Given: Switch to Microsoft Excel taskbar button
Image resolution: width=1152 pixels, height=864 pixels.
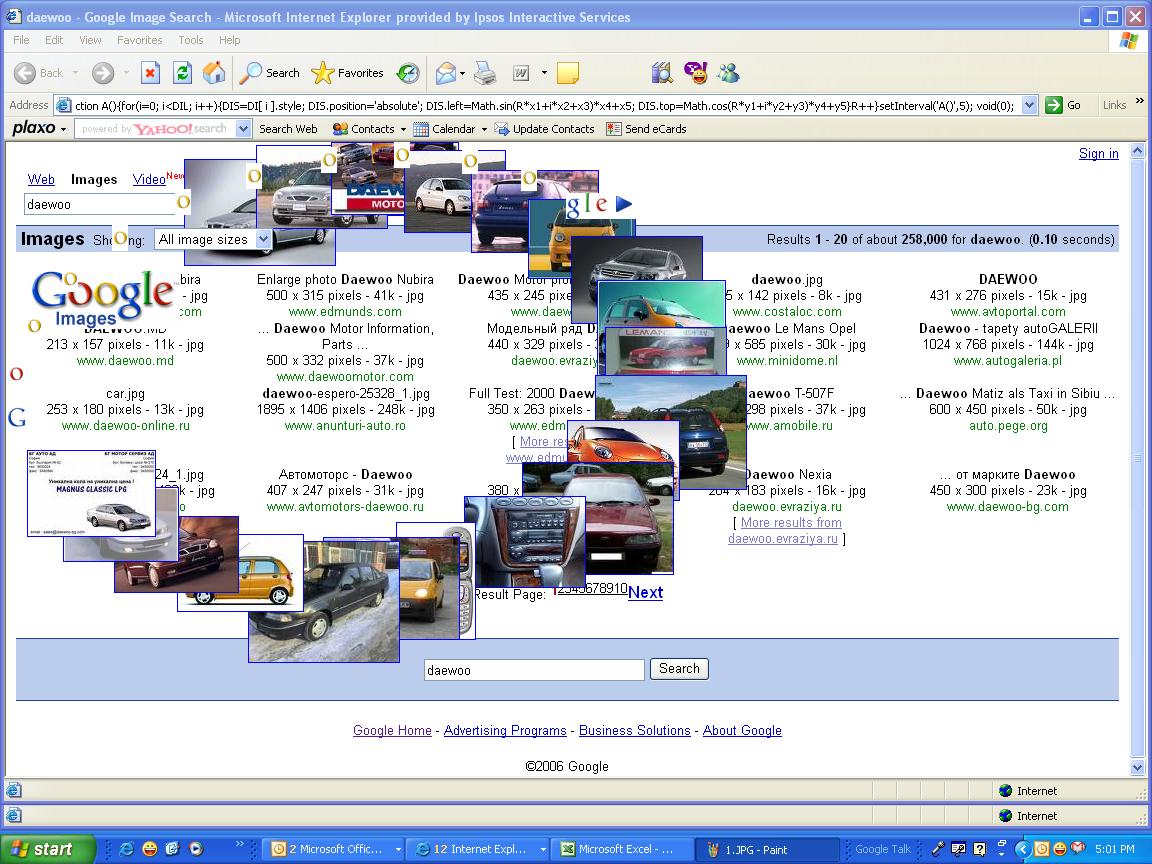Looking at the screenshot, I should (x=623, y=849).
